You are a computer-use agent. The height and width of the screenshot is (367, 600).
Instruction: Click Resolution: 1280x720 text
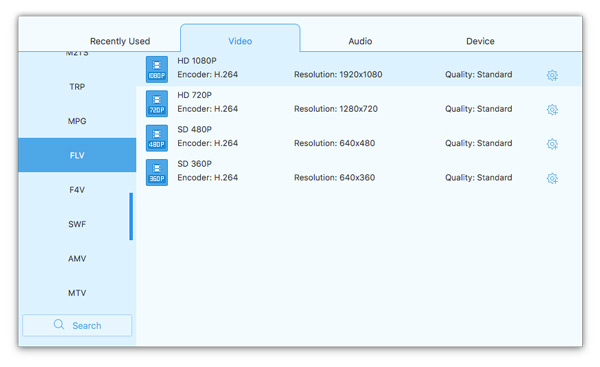pos(336,109)
